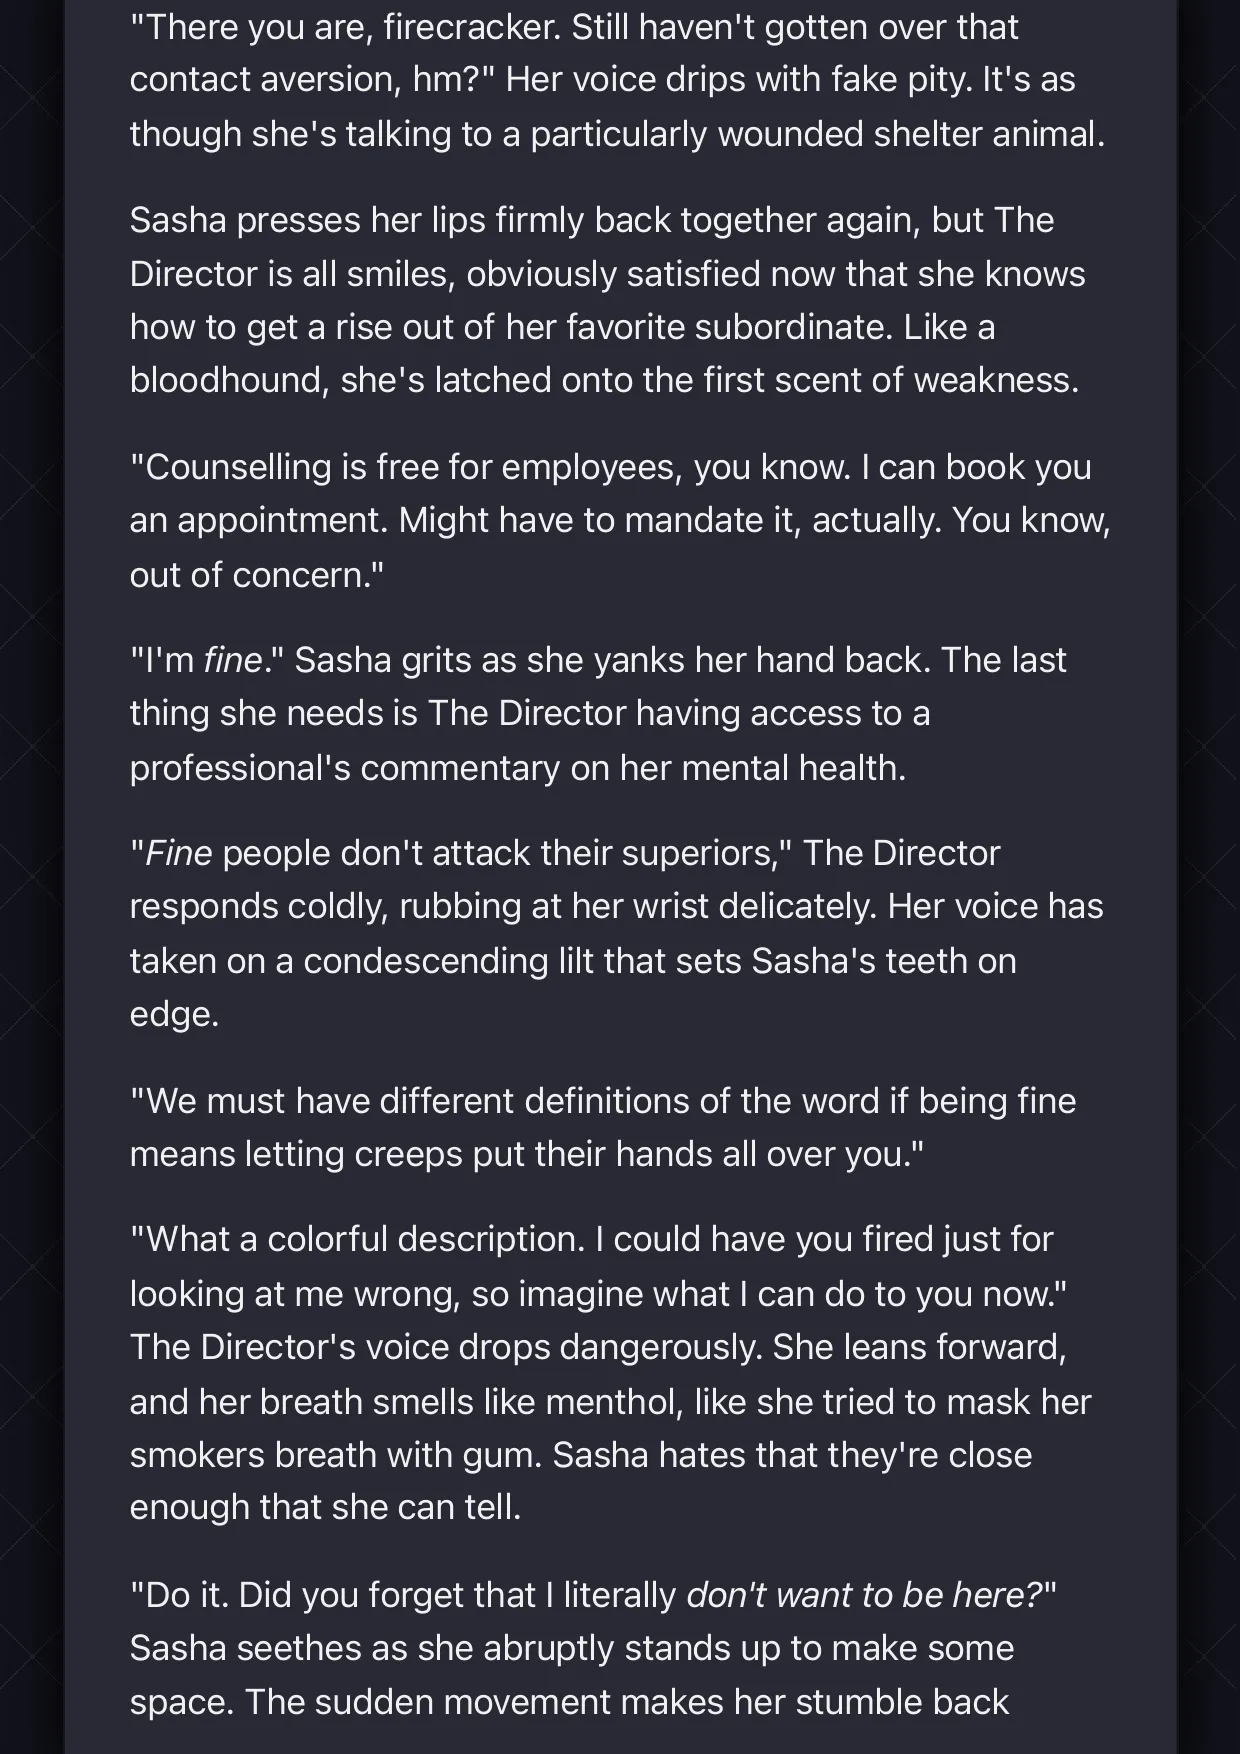The height and width of the screenshot is (1754, 1240).
Task: Click the lone word "edge." ending a paragraph
Action: [174, 1014]
